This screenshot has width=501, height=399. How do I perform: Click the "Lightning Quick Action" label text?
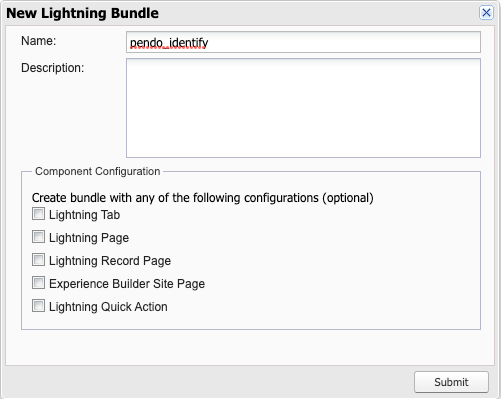[x=108, y=307]
